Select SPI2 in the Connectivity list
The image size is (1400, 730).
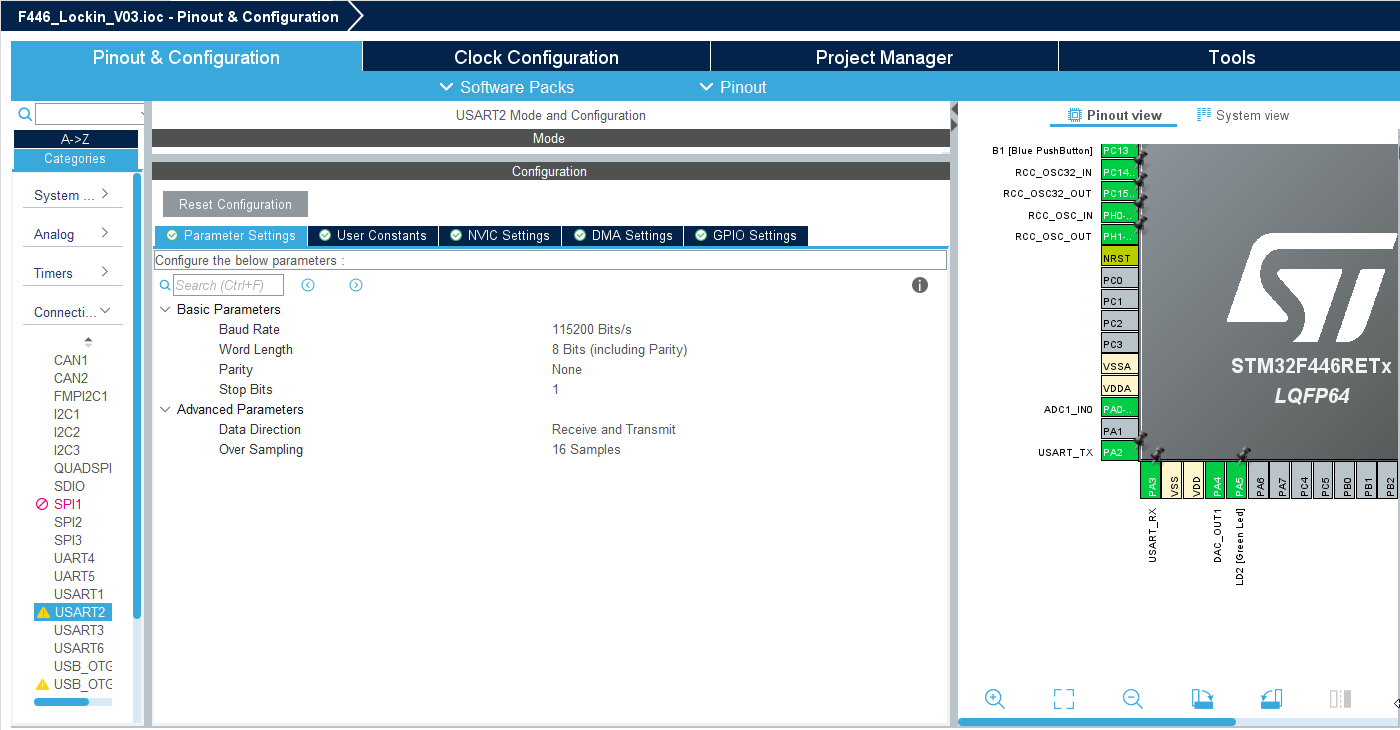[x=68, y=522]
